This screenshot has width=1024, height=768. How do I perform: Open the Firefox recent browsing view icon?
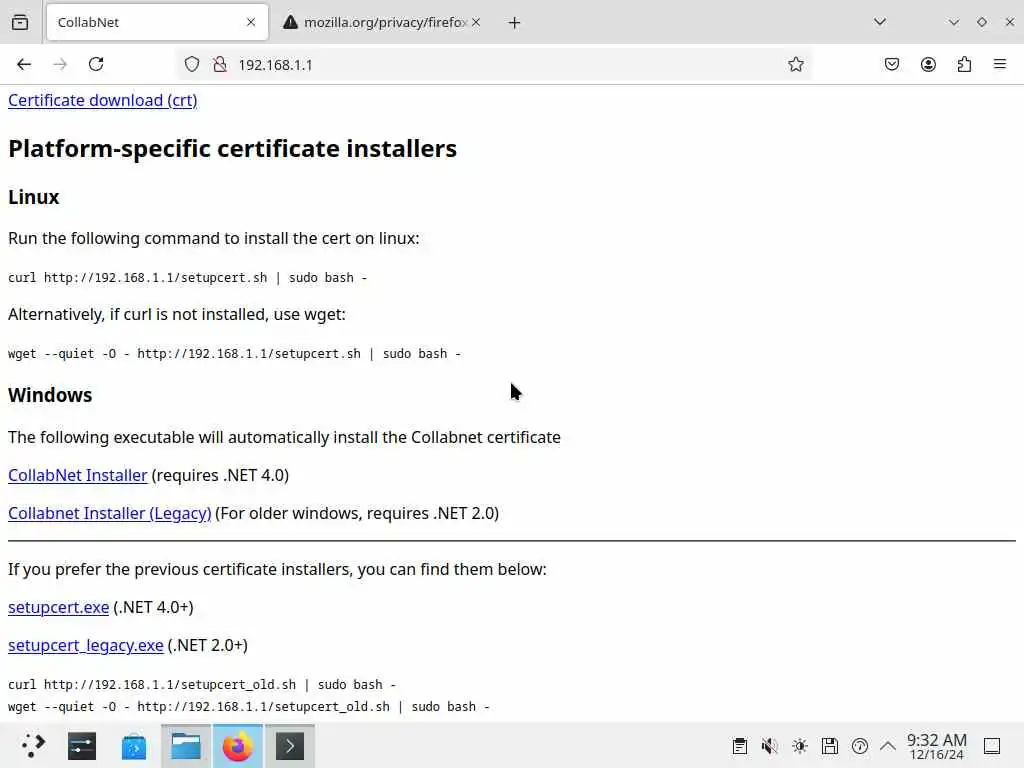(20, 22)
